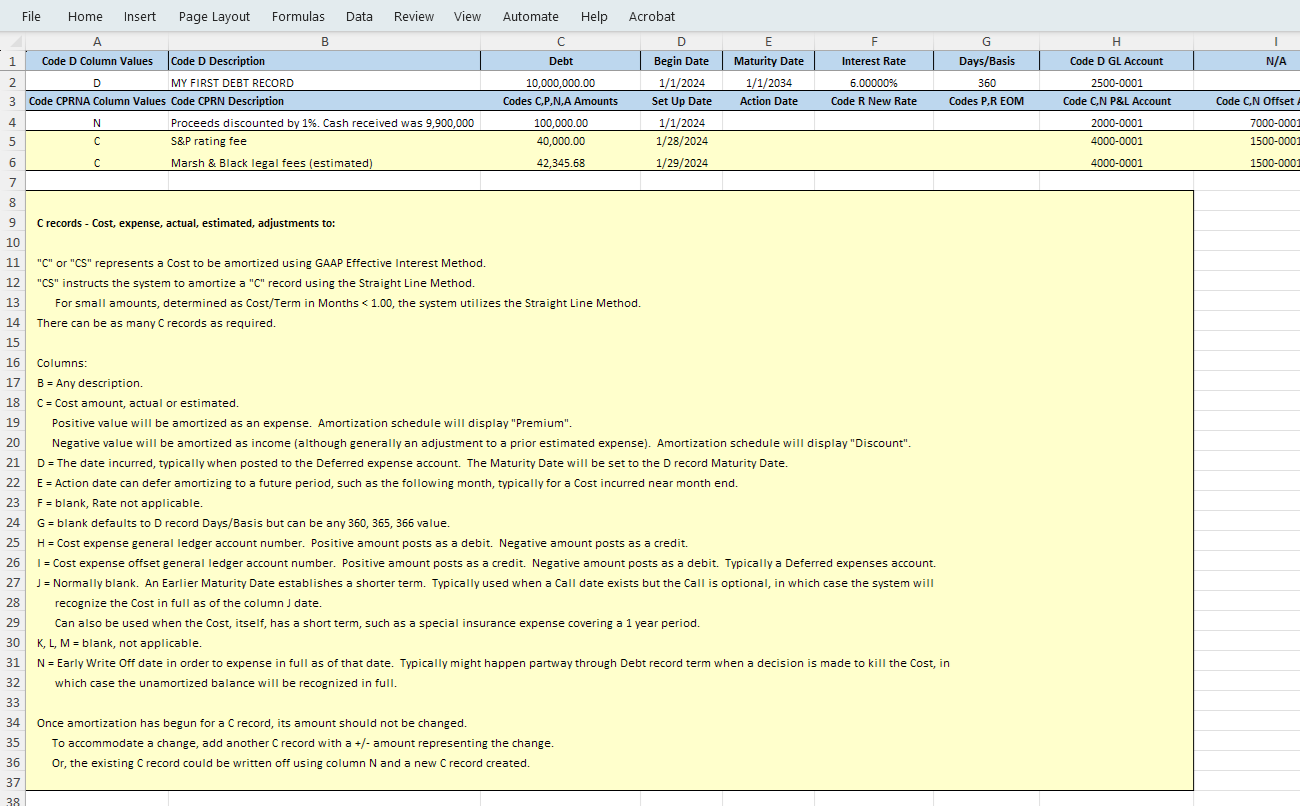Screen dimensions: 1300x806
Task: Click 'Code D GL Account' header cell
Action: pyautogui.click(x=1116, y=61)
